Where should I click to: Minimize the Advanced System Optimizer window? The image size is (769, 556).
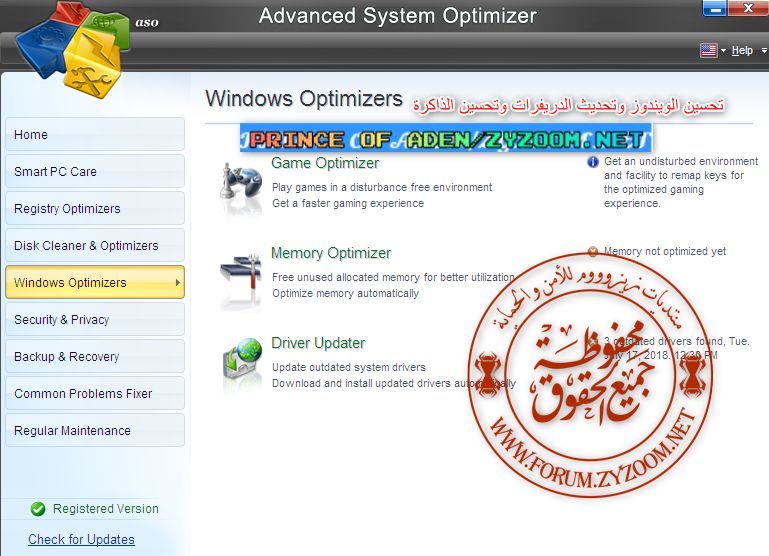pyautogui.click(x=715, y=8)
